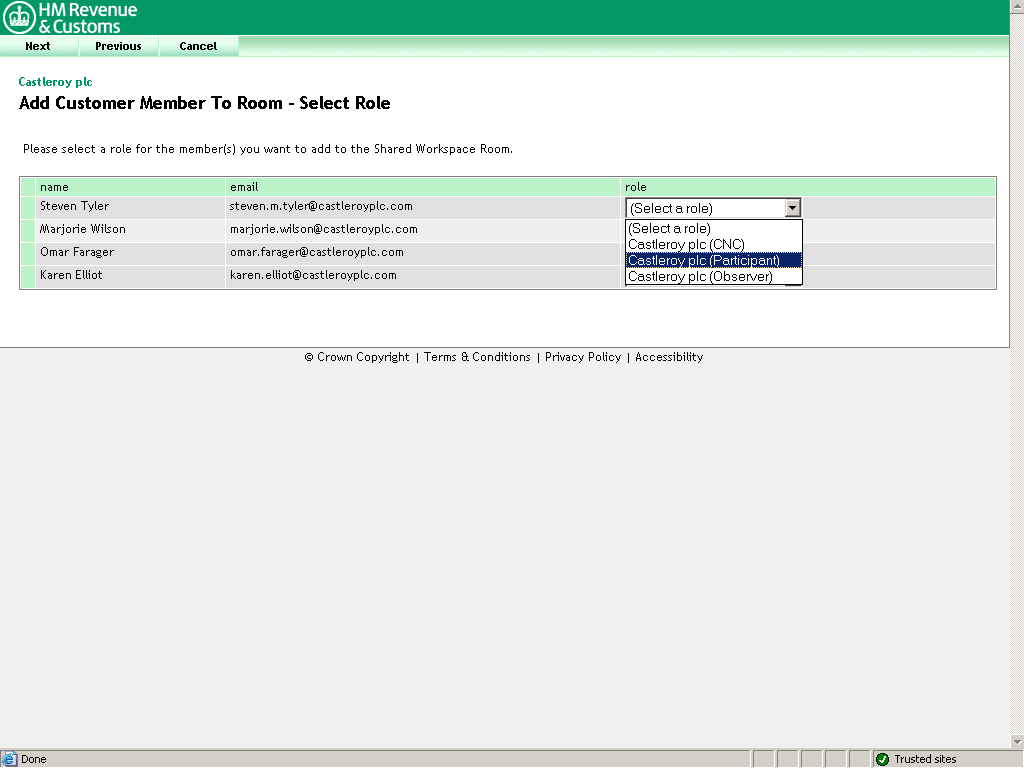Open the Terms & Conditions link

(x=477, y=357)
